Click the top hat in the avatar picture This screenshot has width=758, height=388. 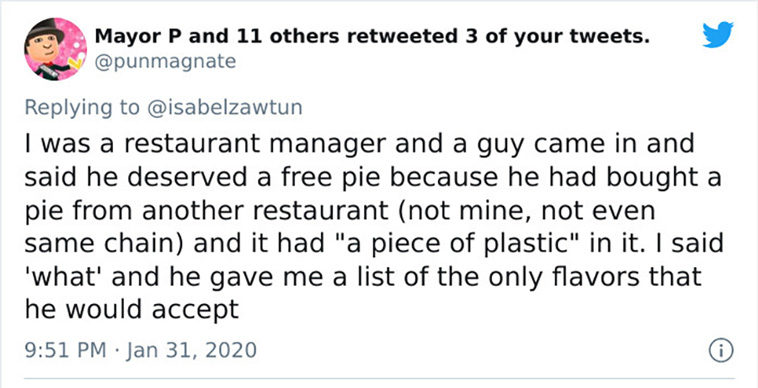pos(45,32)
